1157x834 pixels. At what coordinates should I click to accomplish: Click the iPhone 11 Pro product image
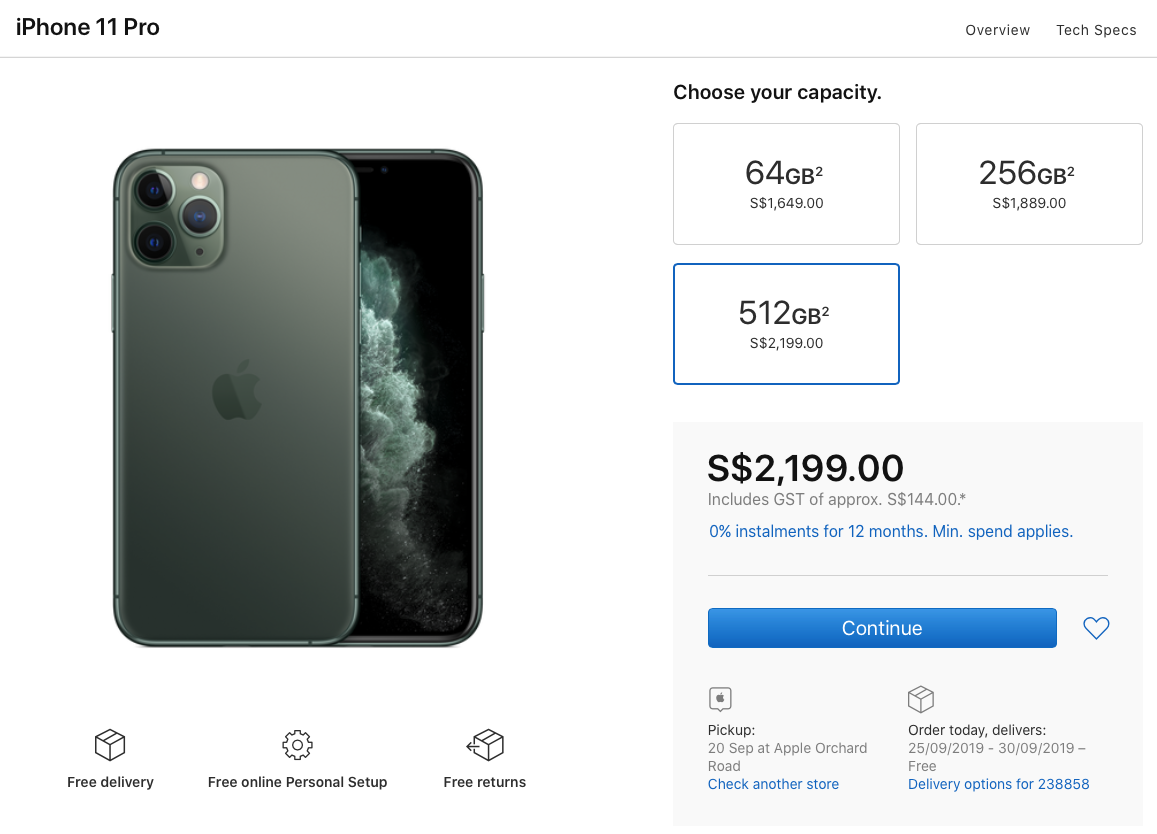click(297, 398)
